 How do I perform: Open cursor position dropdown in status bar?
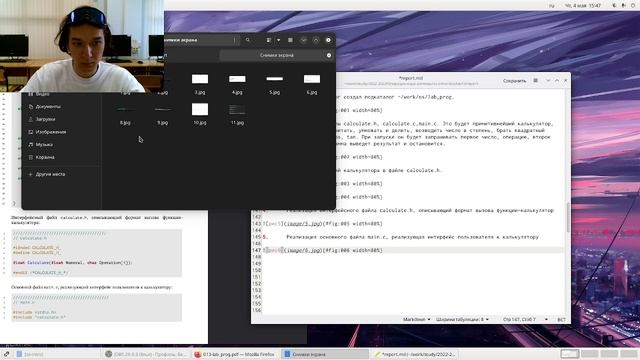(x=525, y=319)
